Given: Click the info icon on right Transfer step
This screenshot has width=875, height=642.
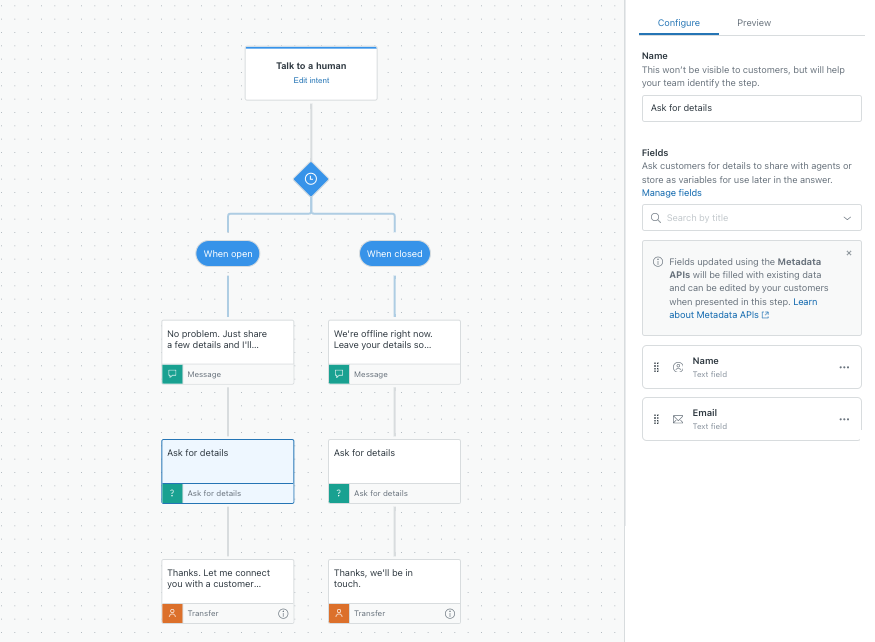Looking at the screenshot, I should click(x=449, y=613).
